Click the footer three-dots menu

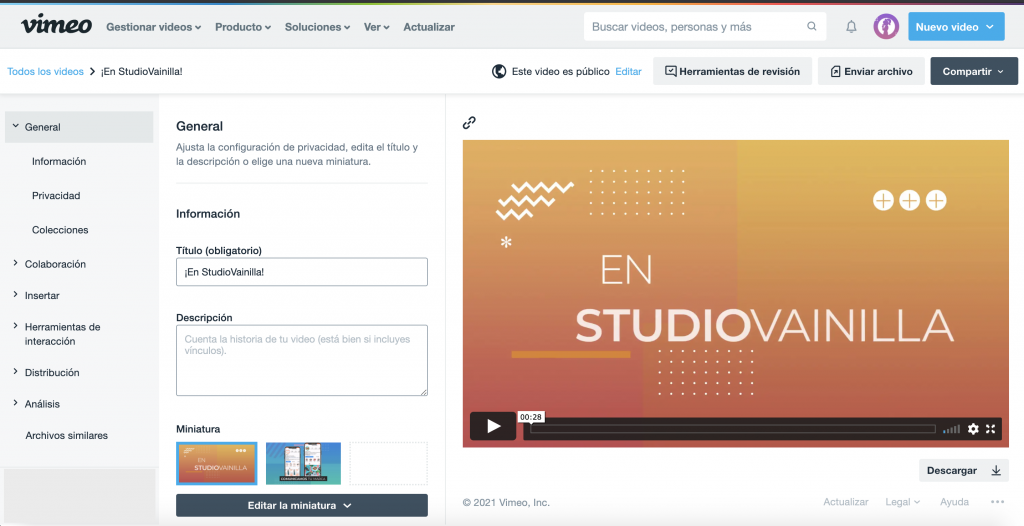(997, 502)
